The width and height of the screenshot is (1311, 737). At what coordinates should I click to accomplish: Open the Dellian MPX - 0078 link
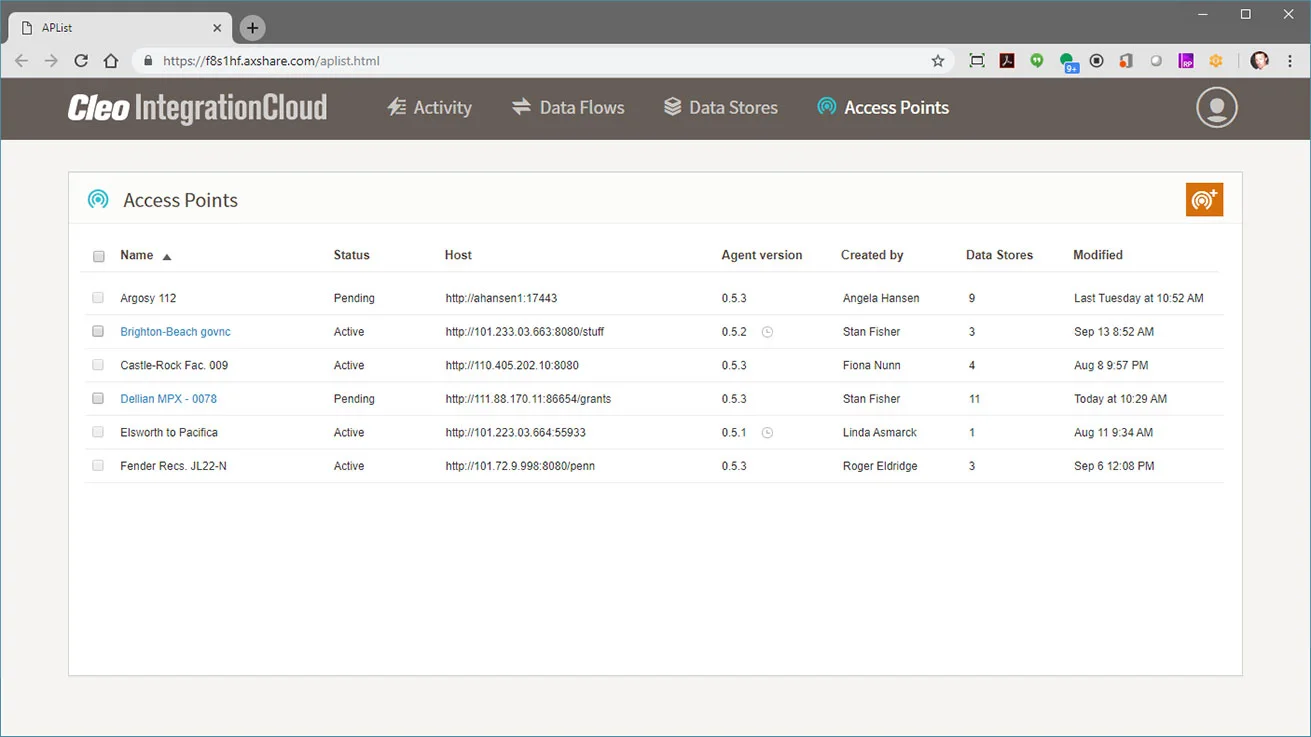[x=168, y=399]
